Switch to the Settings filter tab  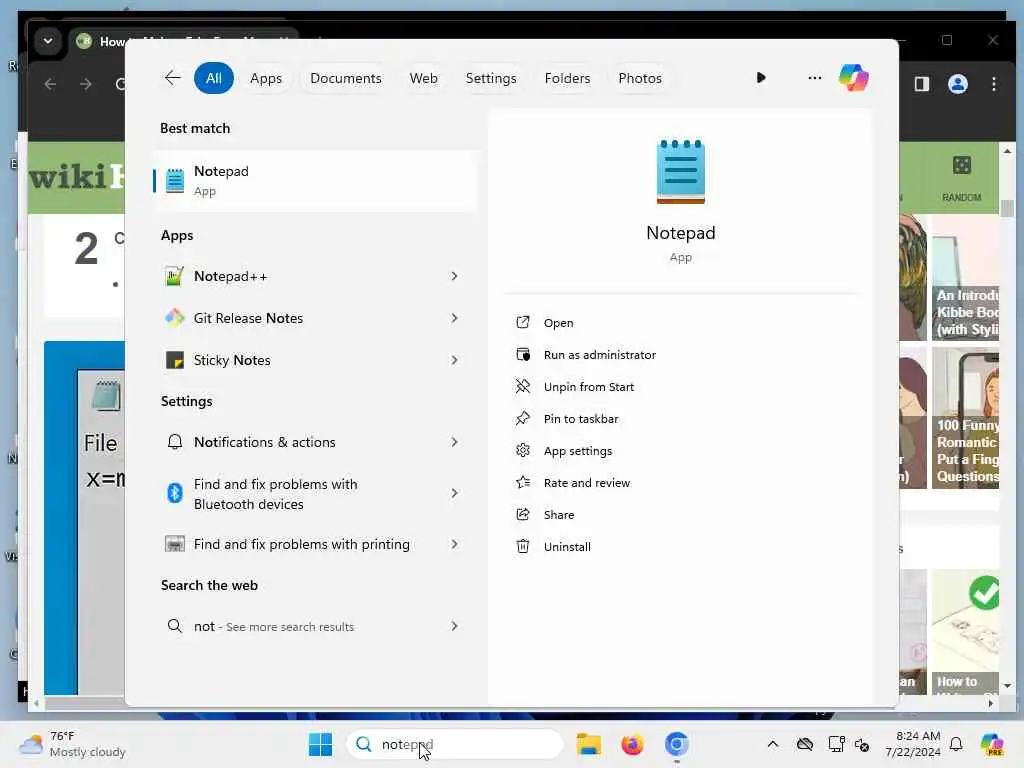click(x=490, y=78)
